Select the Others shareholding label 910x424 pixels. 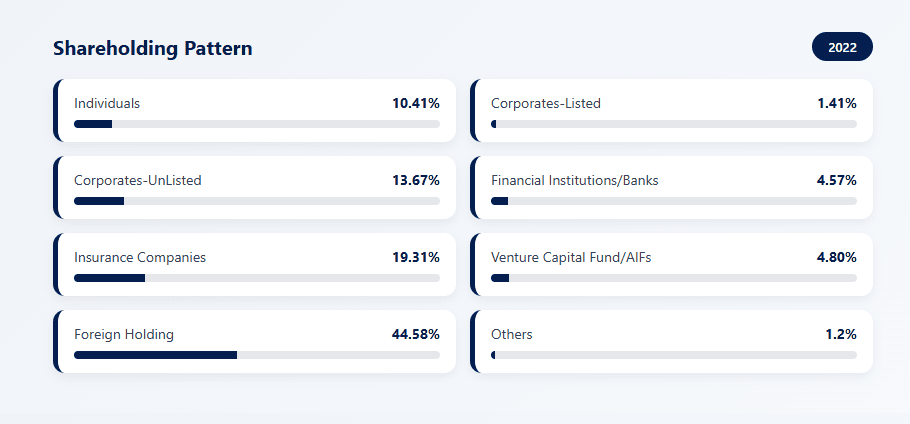pos(512,334)
